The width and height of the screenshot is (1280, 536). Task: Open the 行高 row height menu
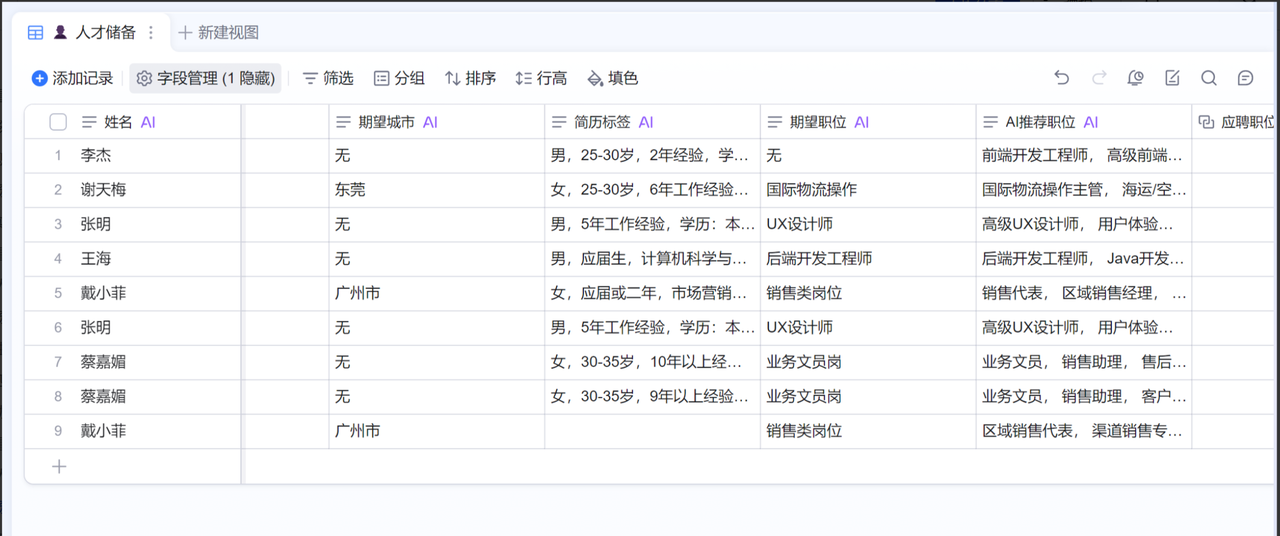(541, 78)
